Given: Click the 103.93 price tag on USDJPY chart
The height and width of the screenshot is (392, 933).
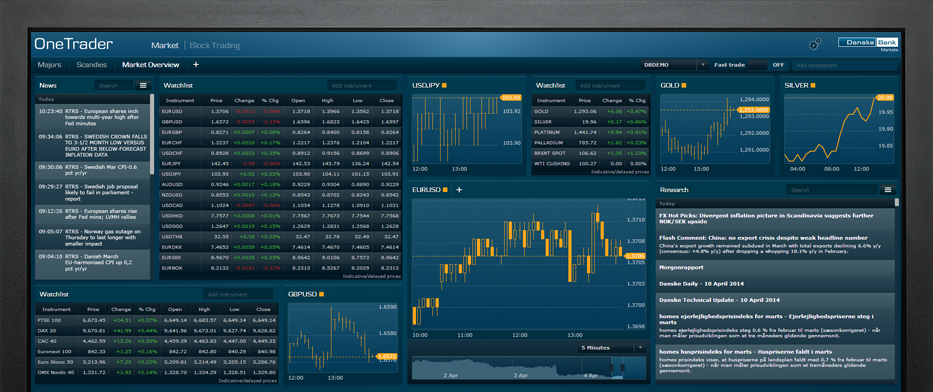Looking at the screenshot, I should [511, 98].
